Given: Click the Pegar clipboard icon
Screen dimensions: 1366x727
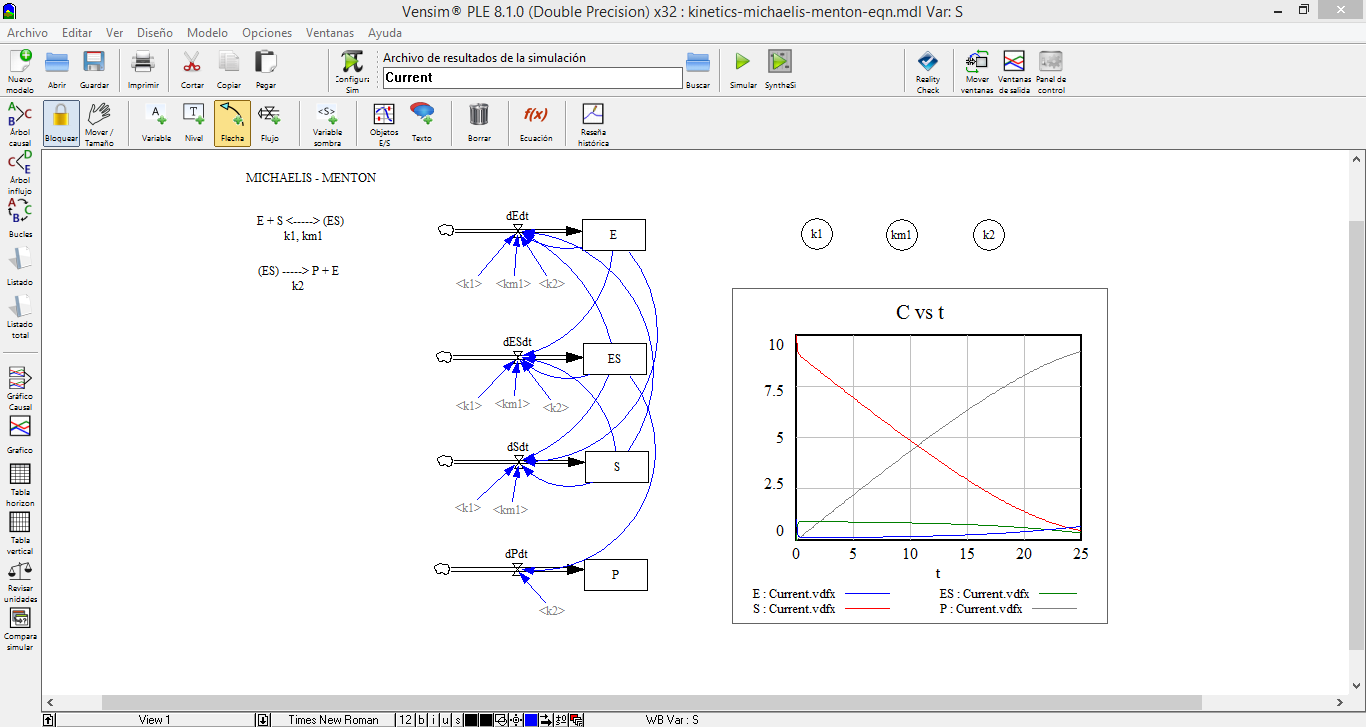Looking at the screenshot, I should tap(265, 71).
